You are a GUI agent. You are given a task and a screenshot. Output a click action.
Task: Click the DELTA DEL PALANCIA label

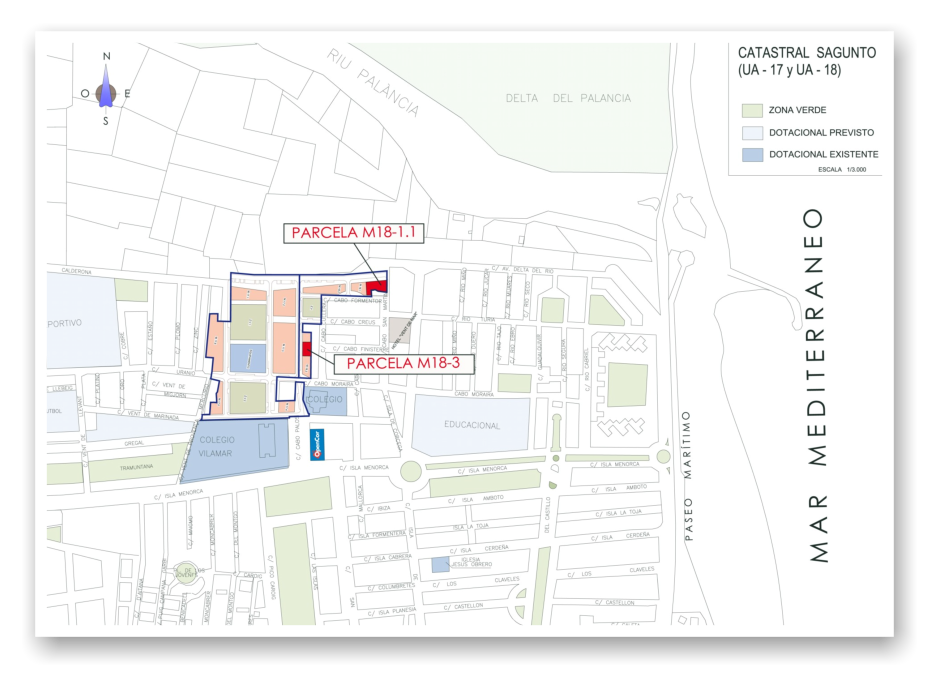click(x=568, y=98)
